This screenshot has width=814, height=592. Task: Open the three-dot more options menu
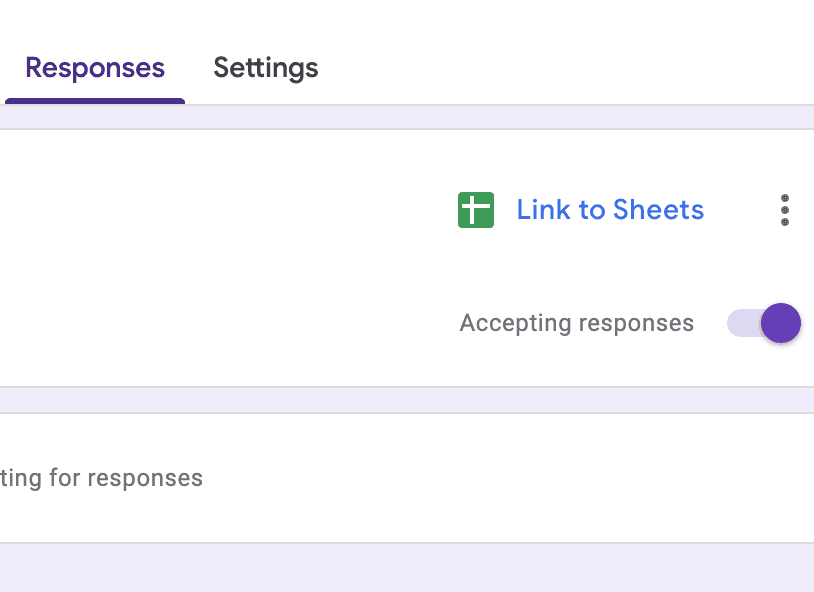(784, 210)
